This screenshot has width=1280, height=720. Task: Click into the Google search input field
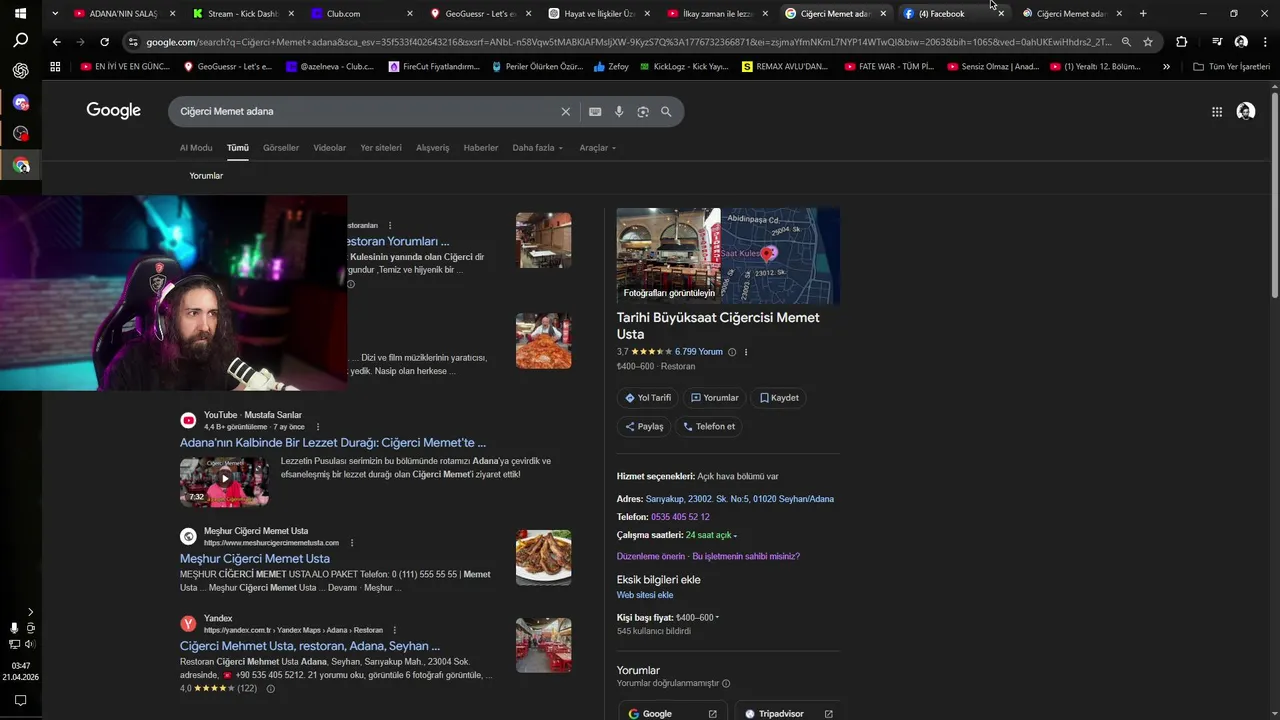coord(365,112)
